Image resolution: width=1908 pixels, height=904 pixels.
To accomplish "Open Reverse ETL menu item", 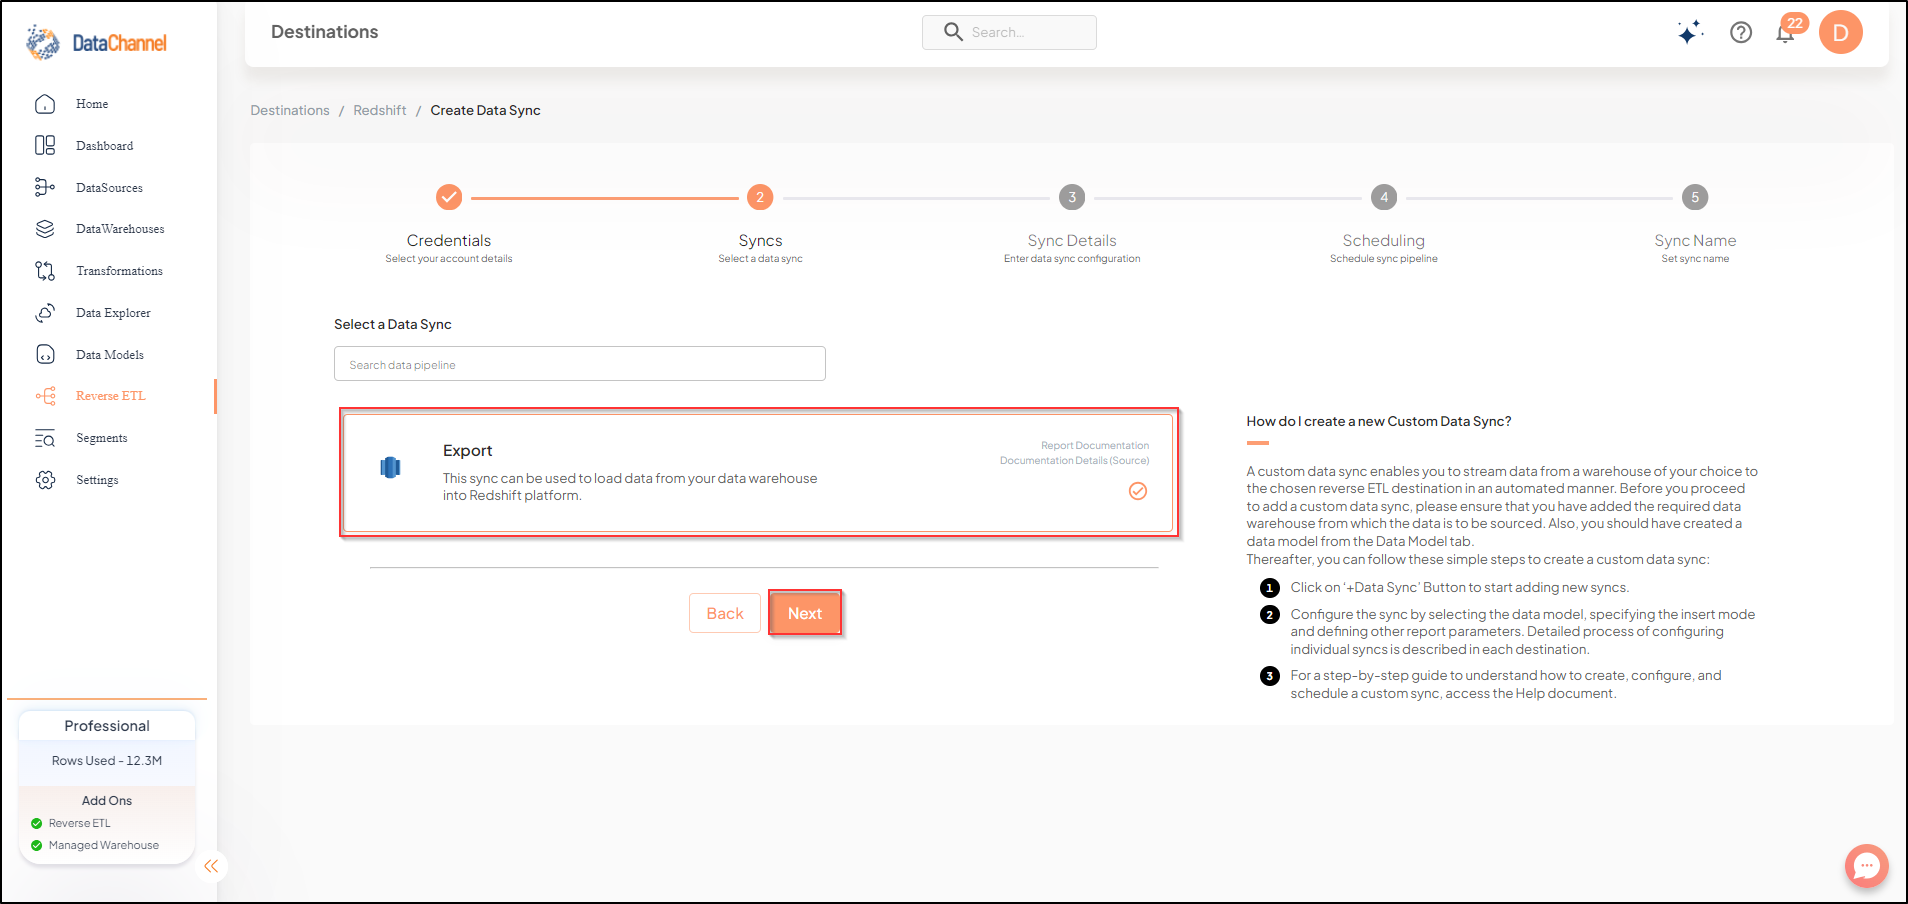I will [110, 396].
